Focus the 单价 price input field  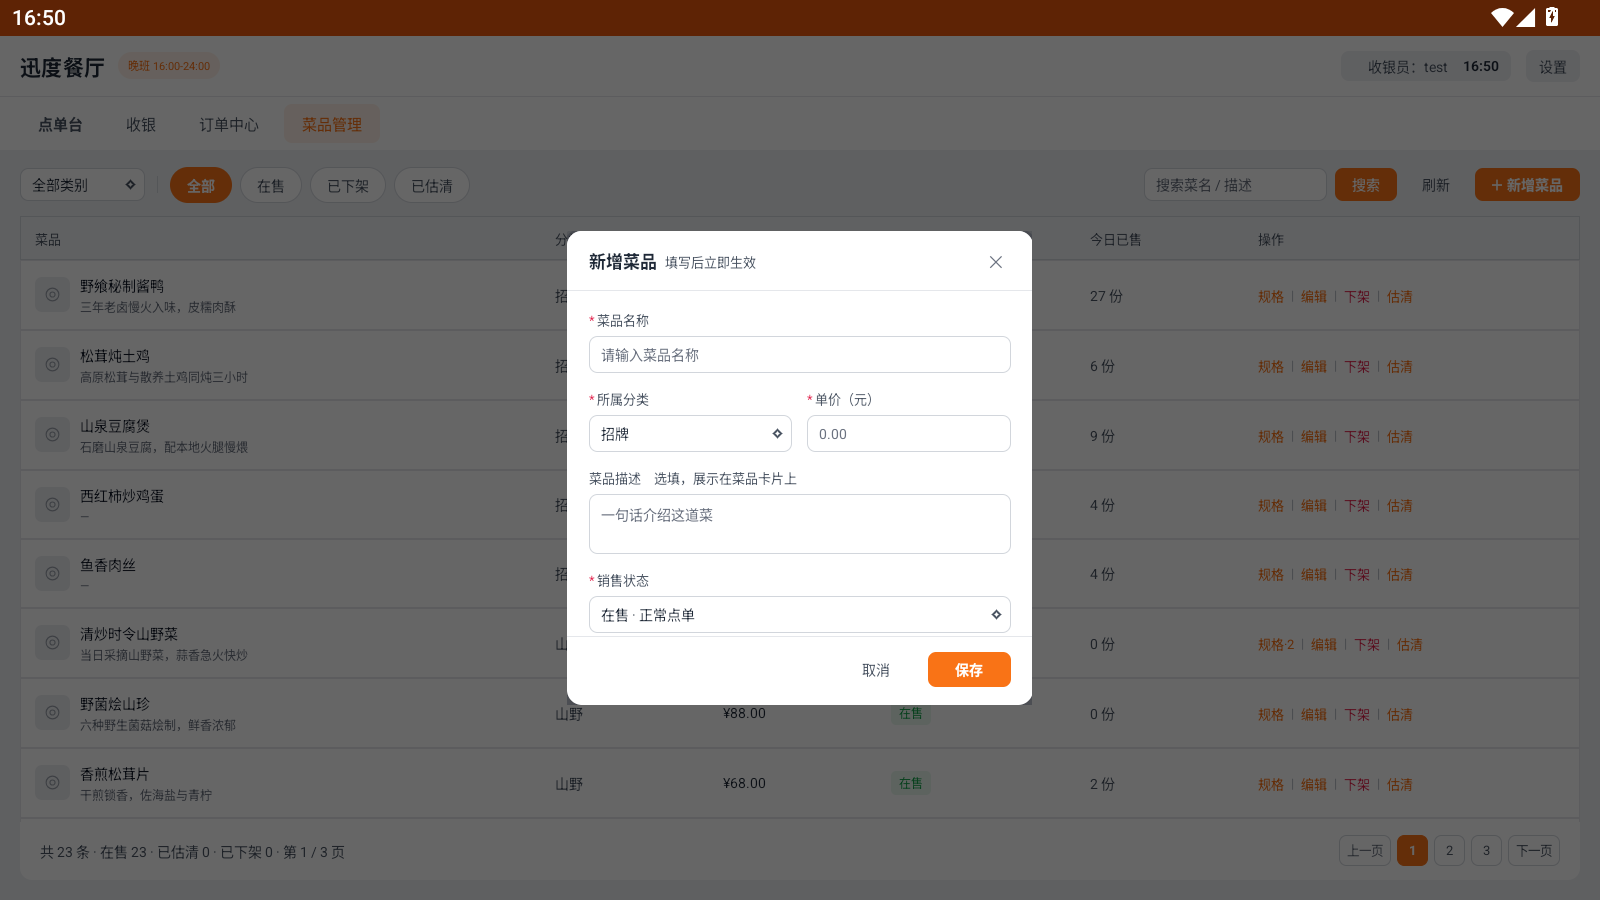coord(908,434)
